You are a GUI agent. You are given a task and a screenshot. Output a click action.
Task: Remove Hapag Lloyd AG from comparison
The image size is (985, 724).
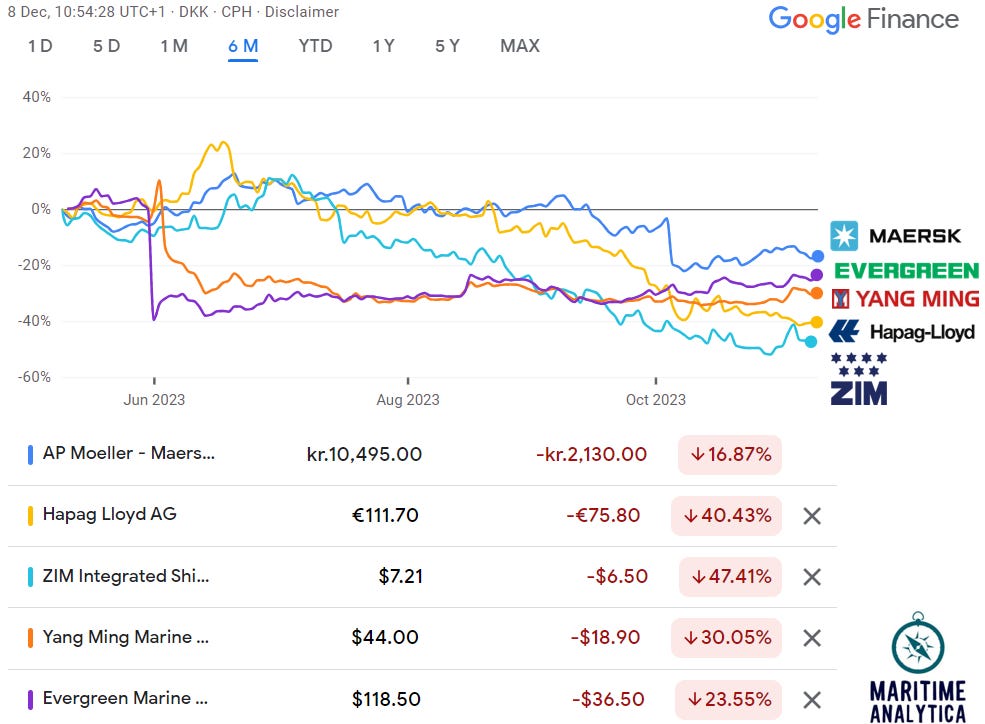(812, 516)
